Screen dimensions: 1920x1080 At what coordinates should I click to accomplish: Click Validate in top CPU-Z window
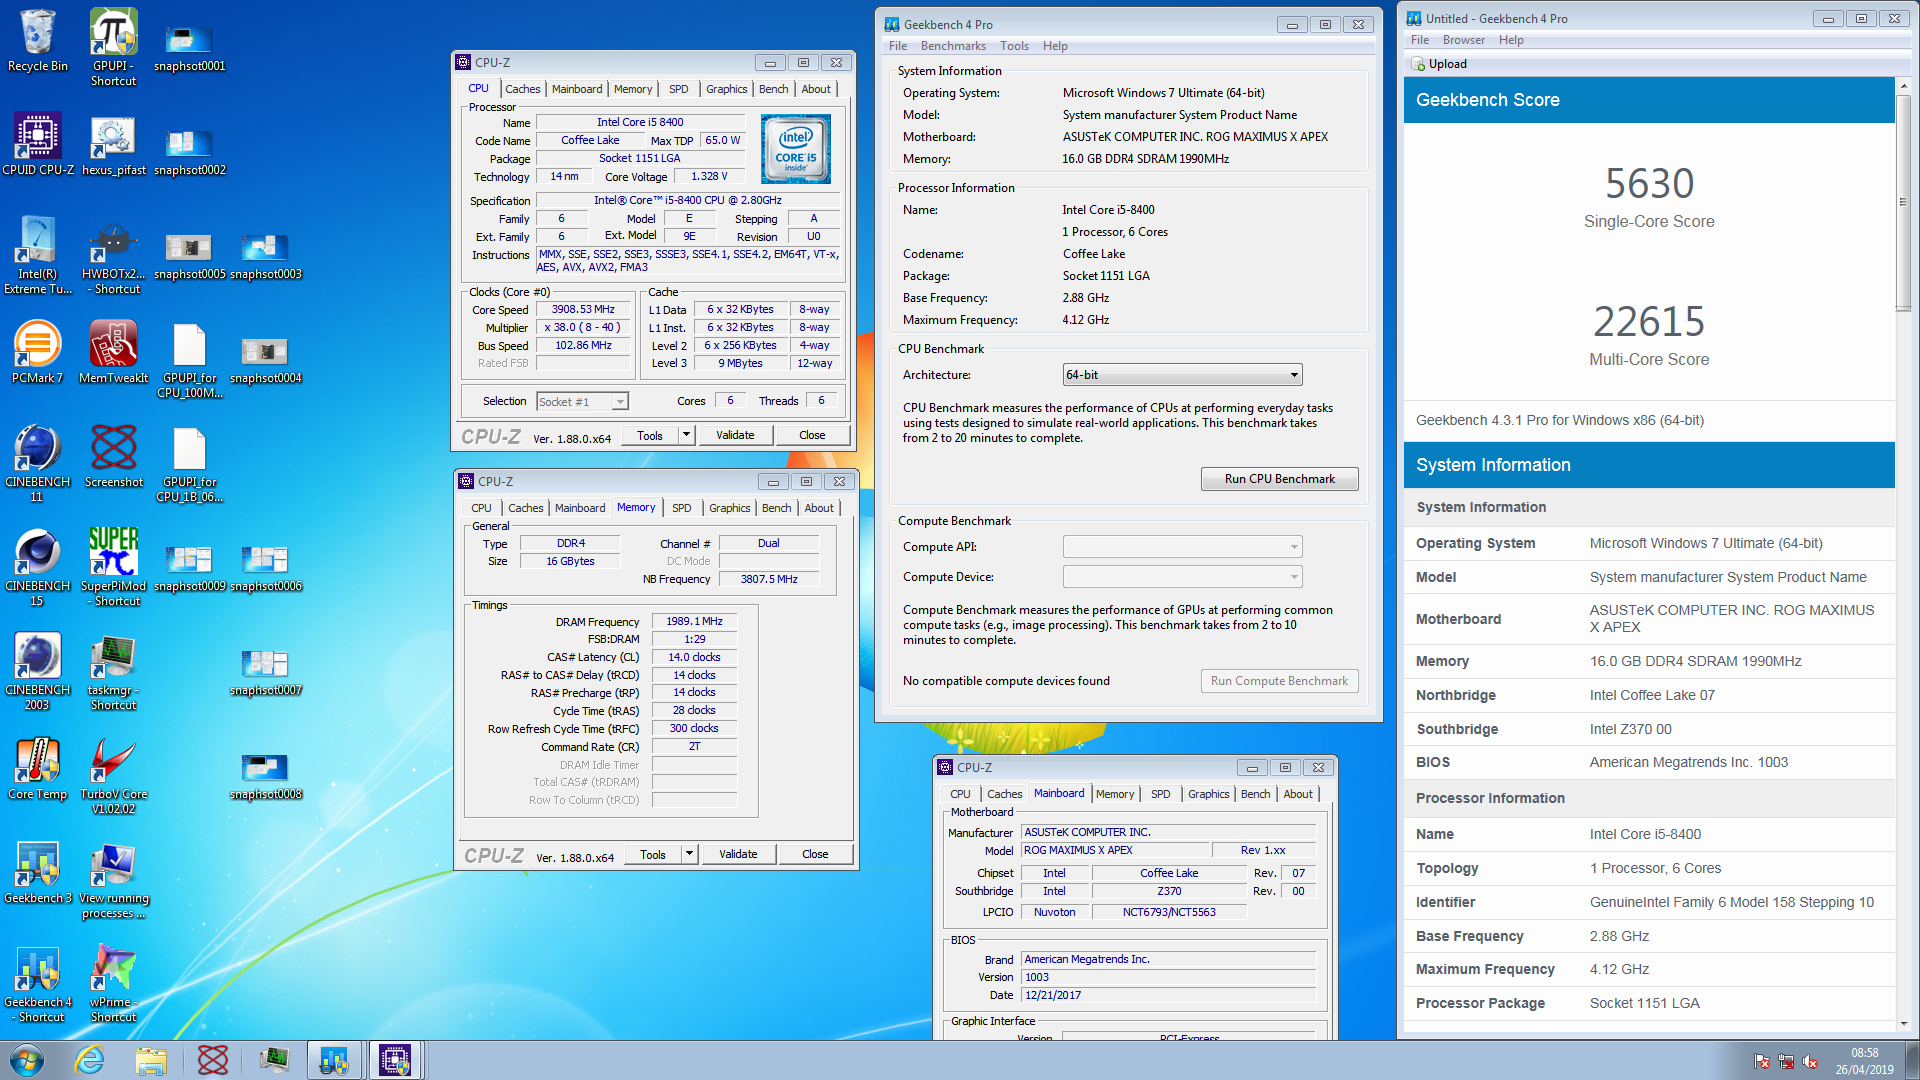click(735, 435)
